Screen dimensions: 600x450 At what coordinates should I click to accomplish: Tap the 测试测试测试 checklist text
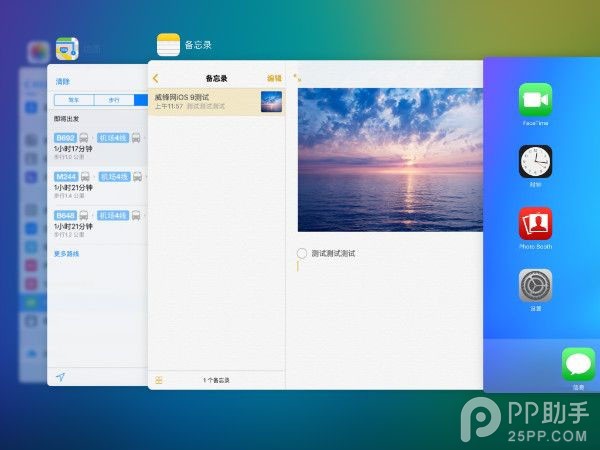click(x=333, y=253)
